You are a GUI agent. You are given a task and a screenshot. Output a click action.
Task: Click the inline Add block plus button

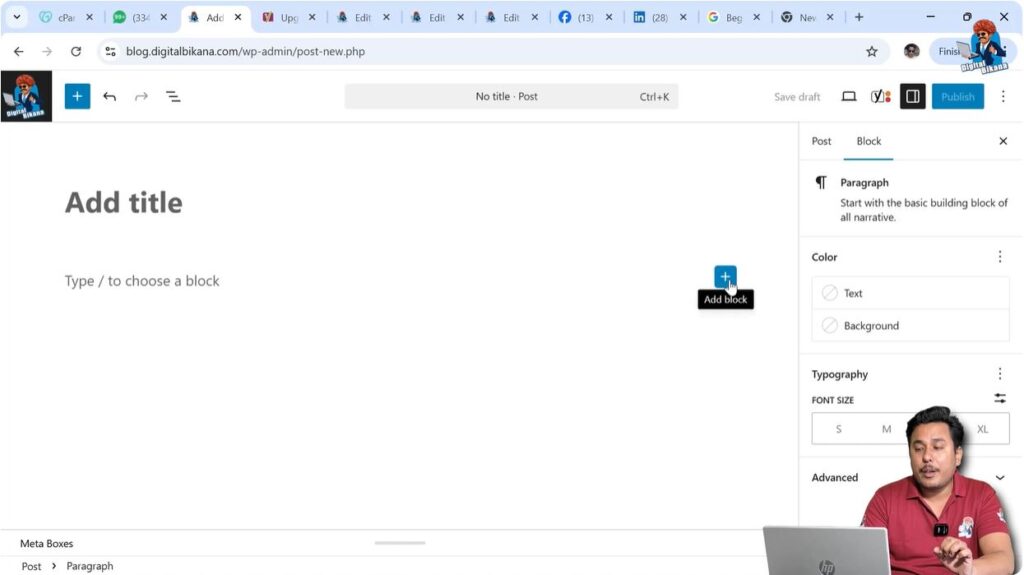[x=725, y=276]
